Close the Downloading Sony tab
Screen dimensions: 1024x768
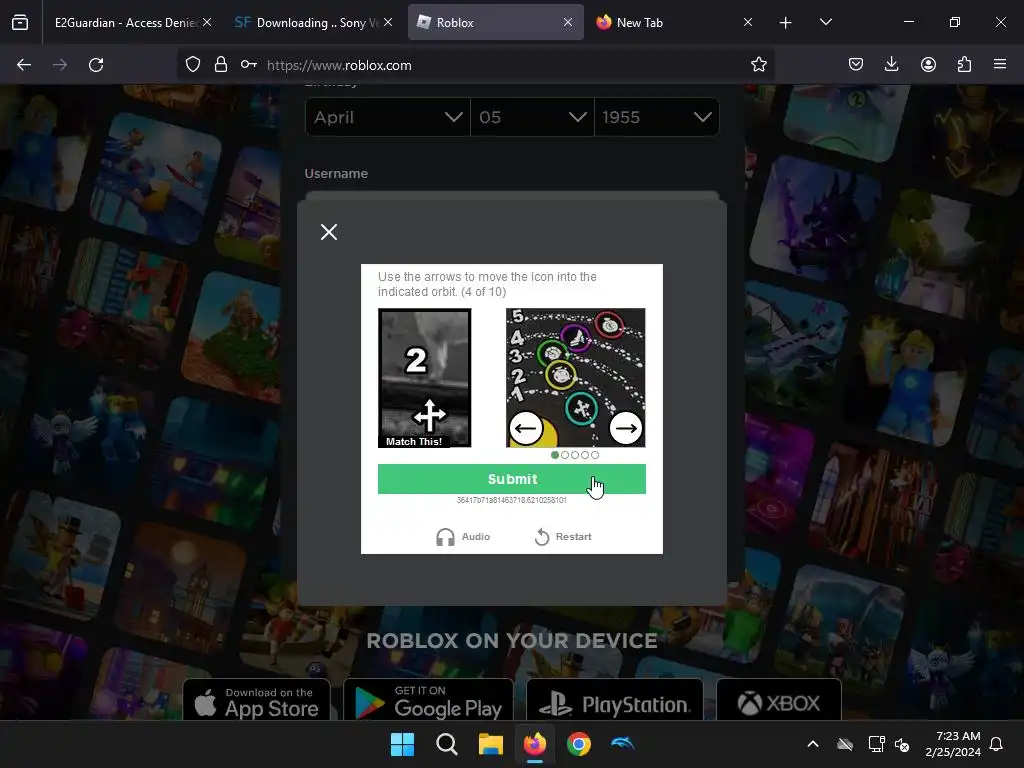pos(388,23)
